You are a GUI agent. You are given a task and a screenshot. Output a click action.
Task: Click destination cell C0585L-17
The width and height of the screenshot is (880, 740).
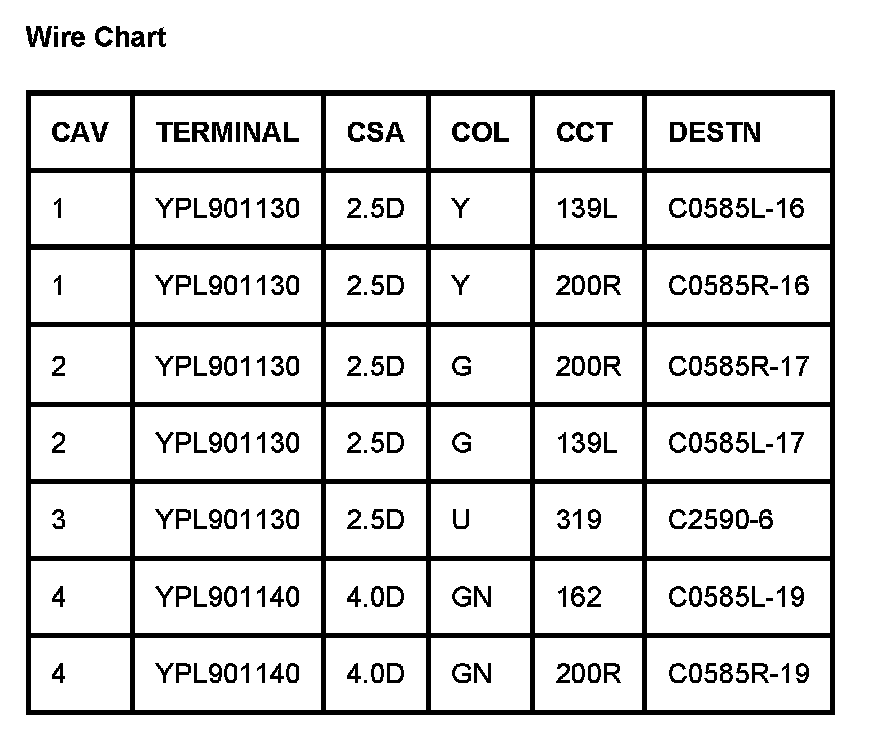(x=736, y=442)
